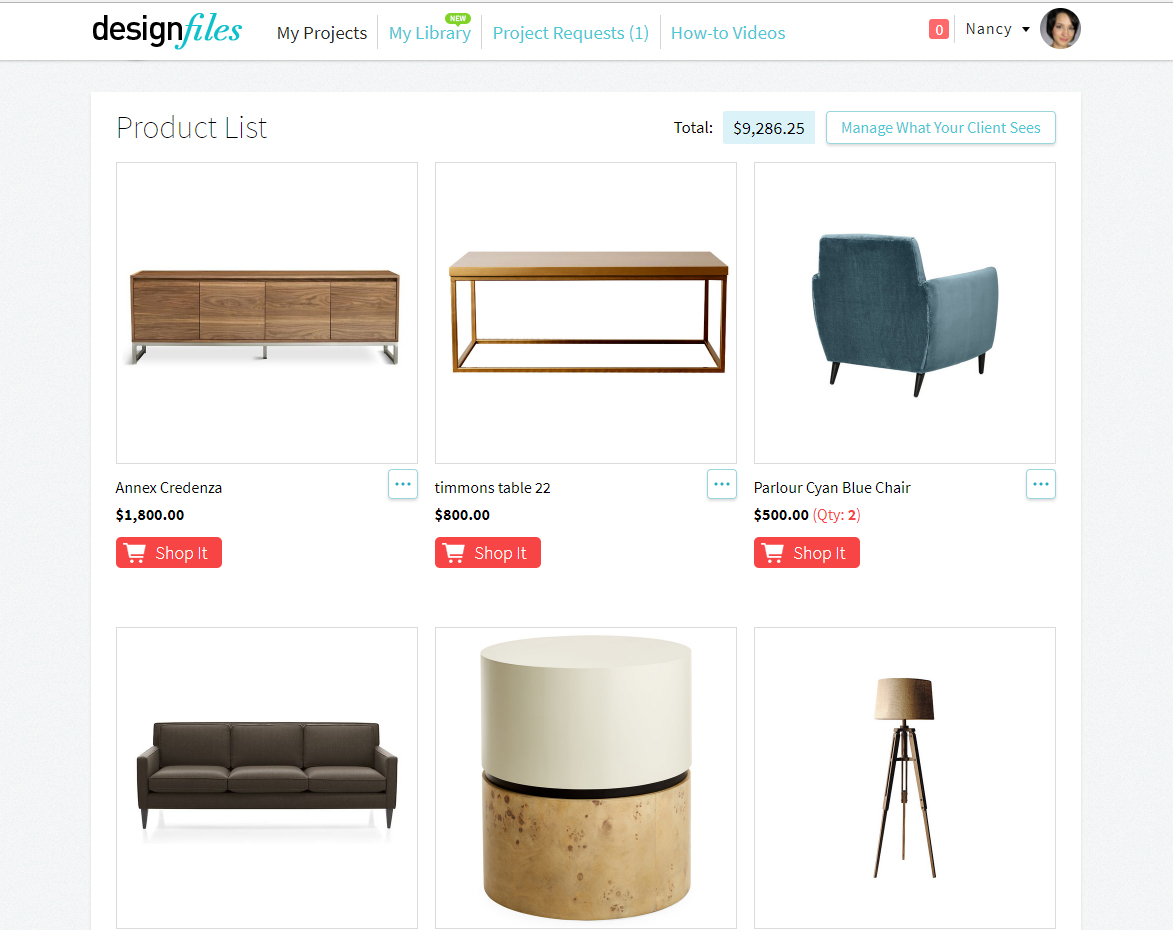1173x930 pixels.
Task: Select the blue armchair product image
Action: pos(904,313)
